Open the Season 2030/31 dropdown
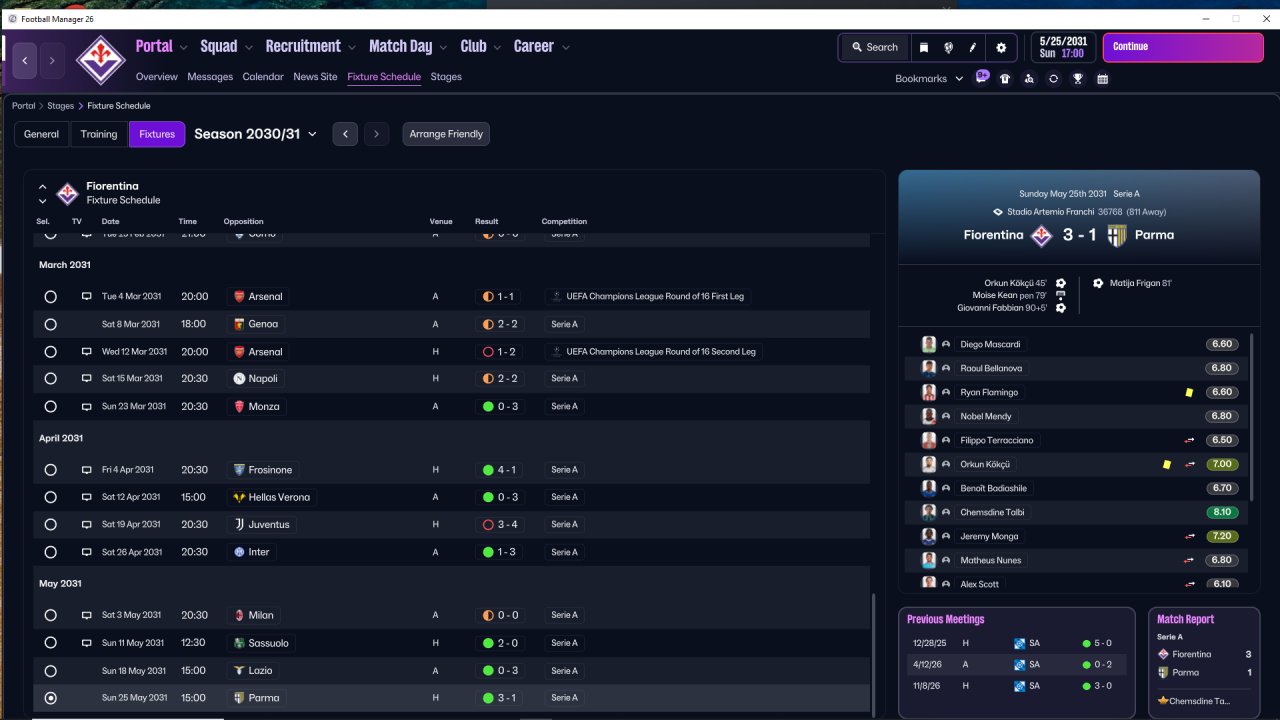Screen dimensions: 1280x720 point(255,134)
